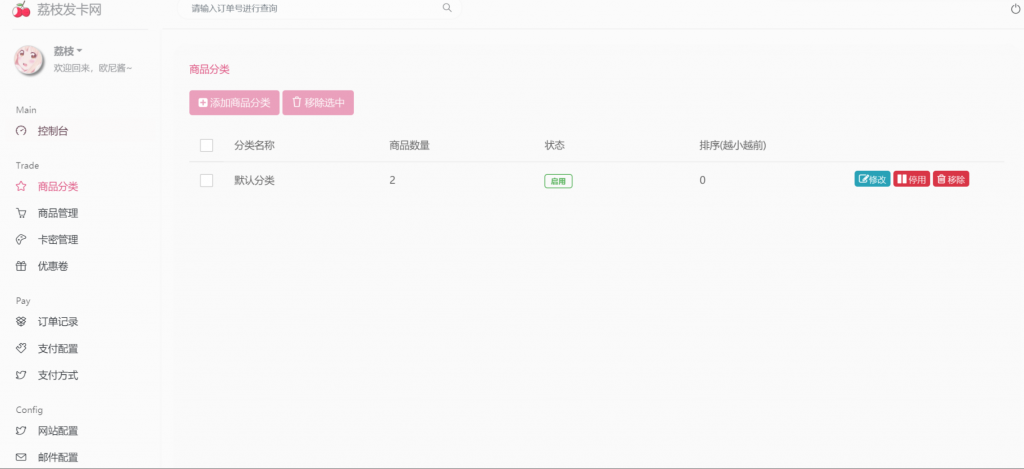
Task: Click the power logout icon
Action: 1016,8
